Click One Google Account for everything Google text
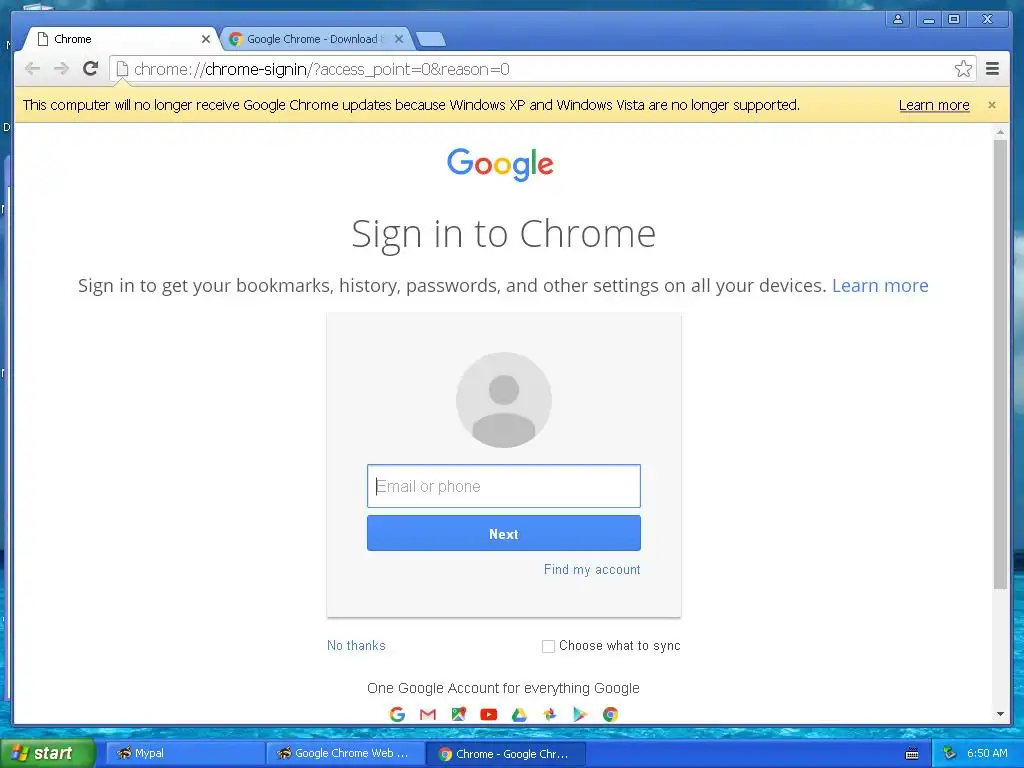This screenshot has height=768, width=1024. 503,688
